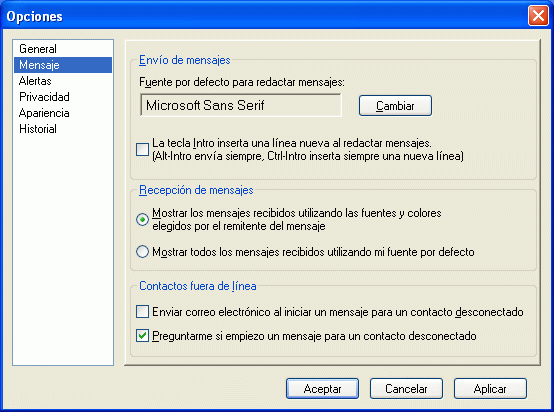Click the Aplicar button
Image resolution: width=554 pixels, height=412 pixels.
coord(490,389)
